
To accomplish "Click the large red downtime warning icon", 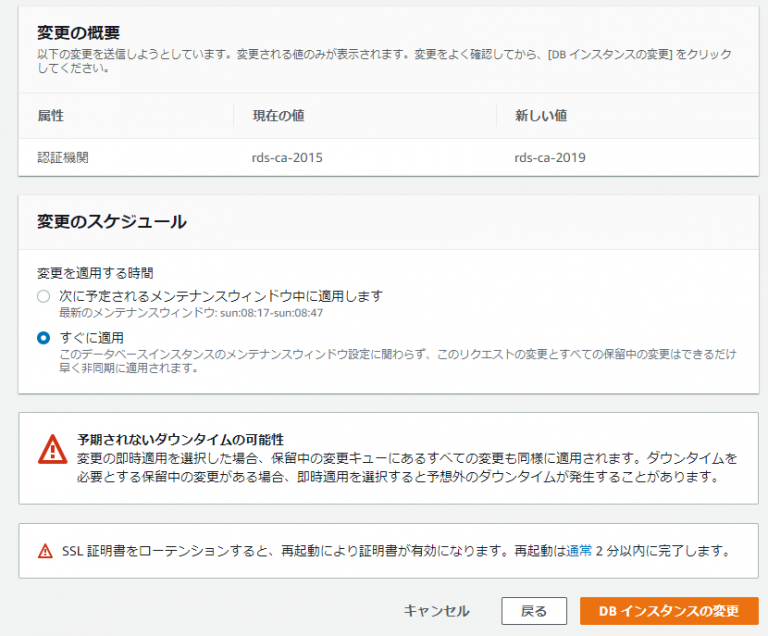I will (52, 449).
